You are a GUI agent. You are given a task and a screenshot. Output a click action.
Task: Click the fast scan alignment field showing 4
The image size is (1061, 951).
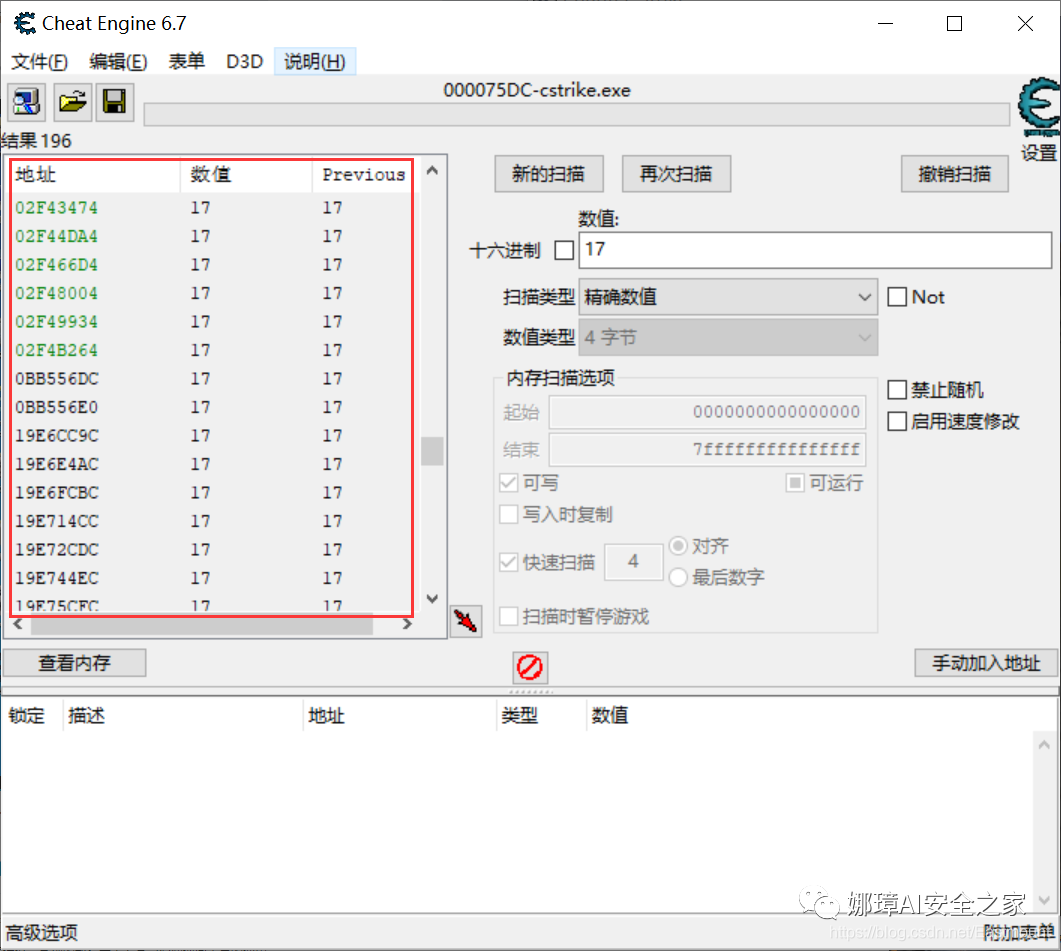click(633, 561)
